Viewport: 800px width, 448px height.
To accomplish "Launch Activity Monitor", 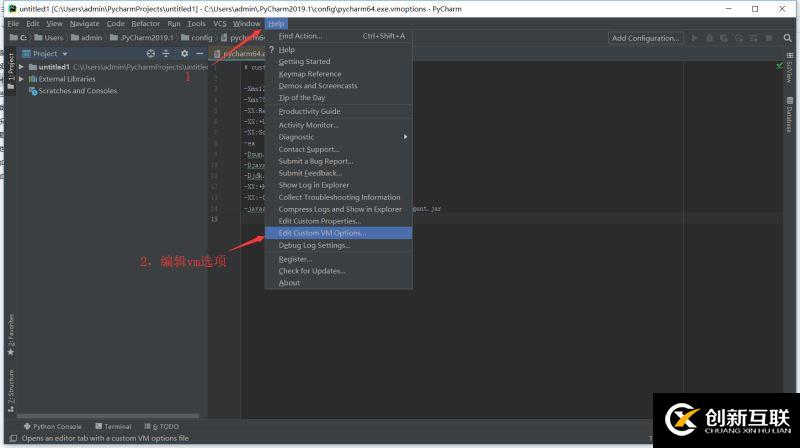I will coord(338,125).
